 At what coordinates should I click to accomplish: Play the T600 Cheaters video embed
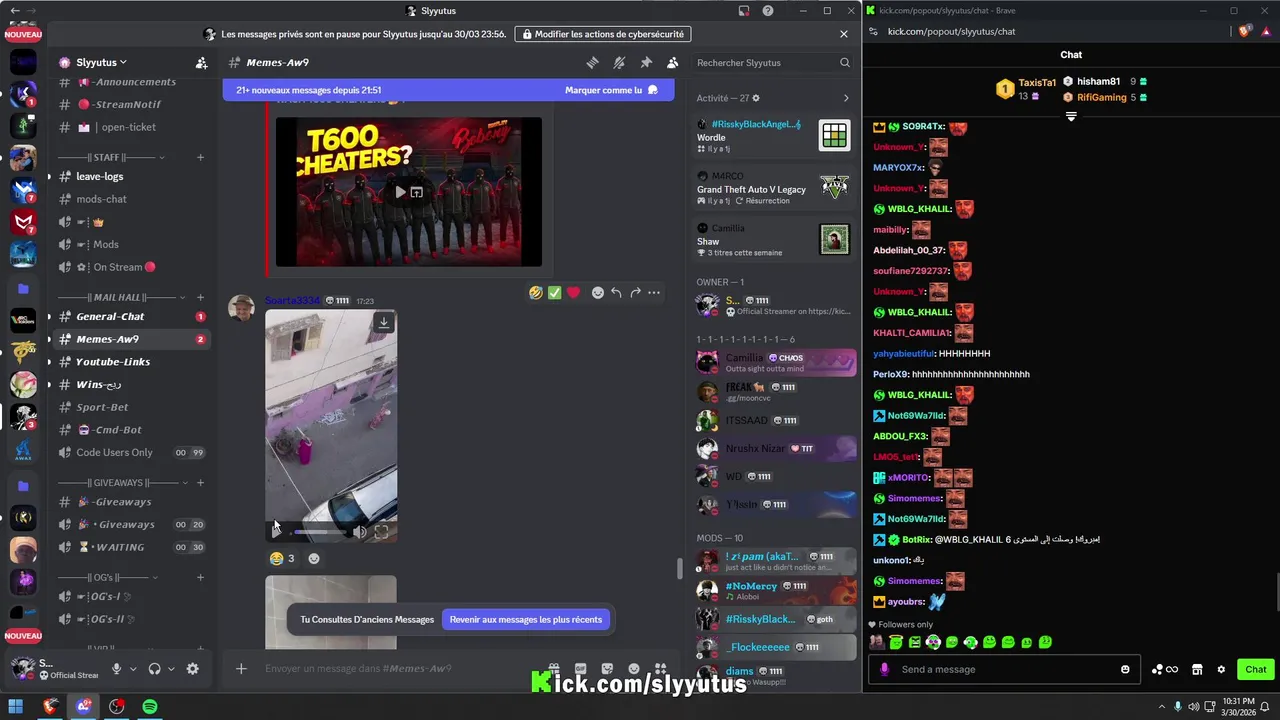(400, 192)
